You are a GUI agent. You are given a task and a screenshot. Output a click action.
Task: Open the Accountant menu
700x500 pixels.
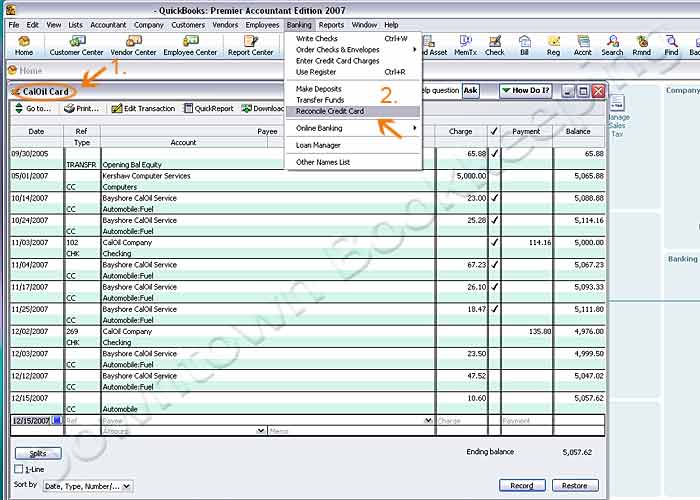coord(108,25)
